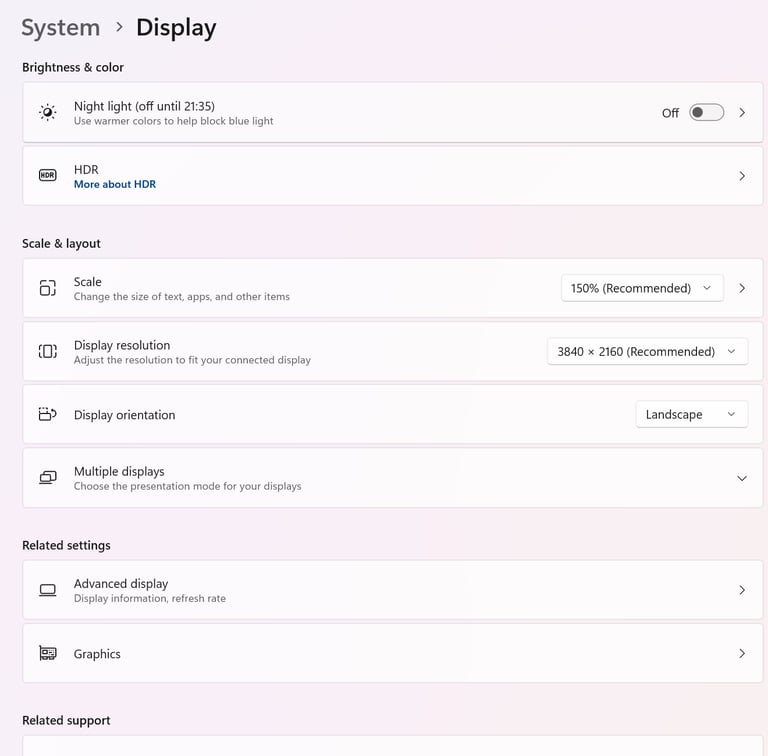Expand the Multiple displays section
Screen dimensions: 768x756
(x=742, y=478)
